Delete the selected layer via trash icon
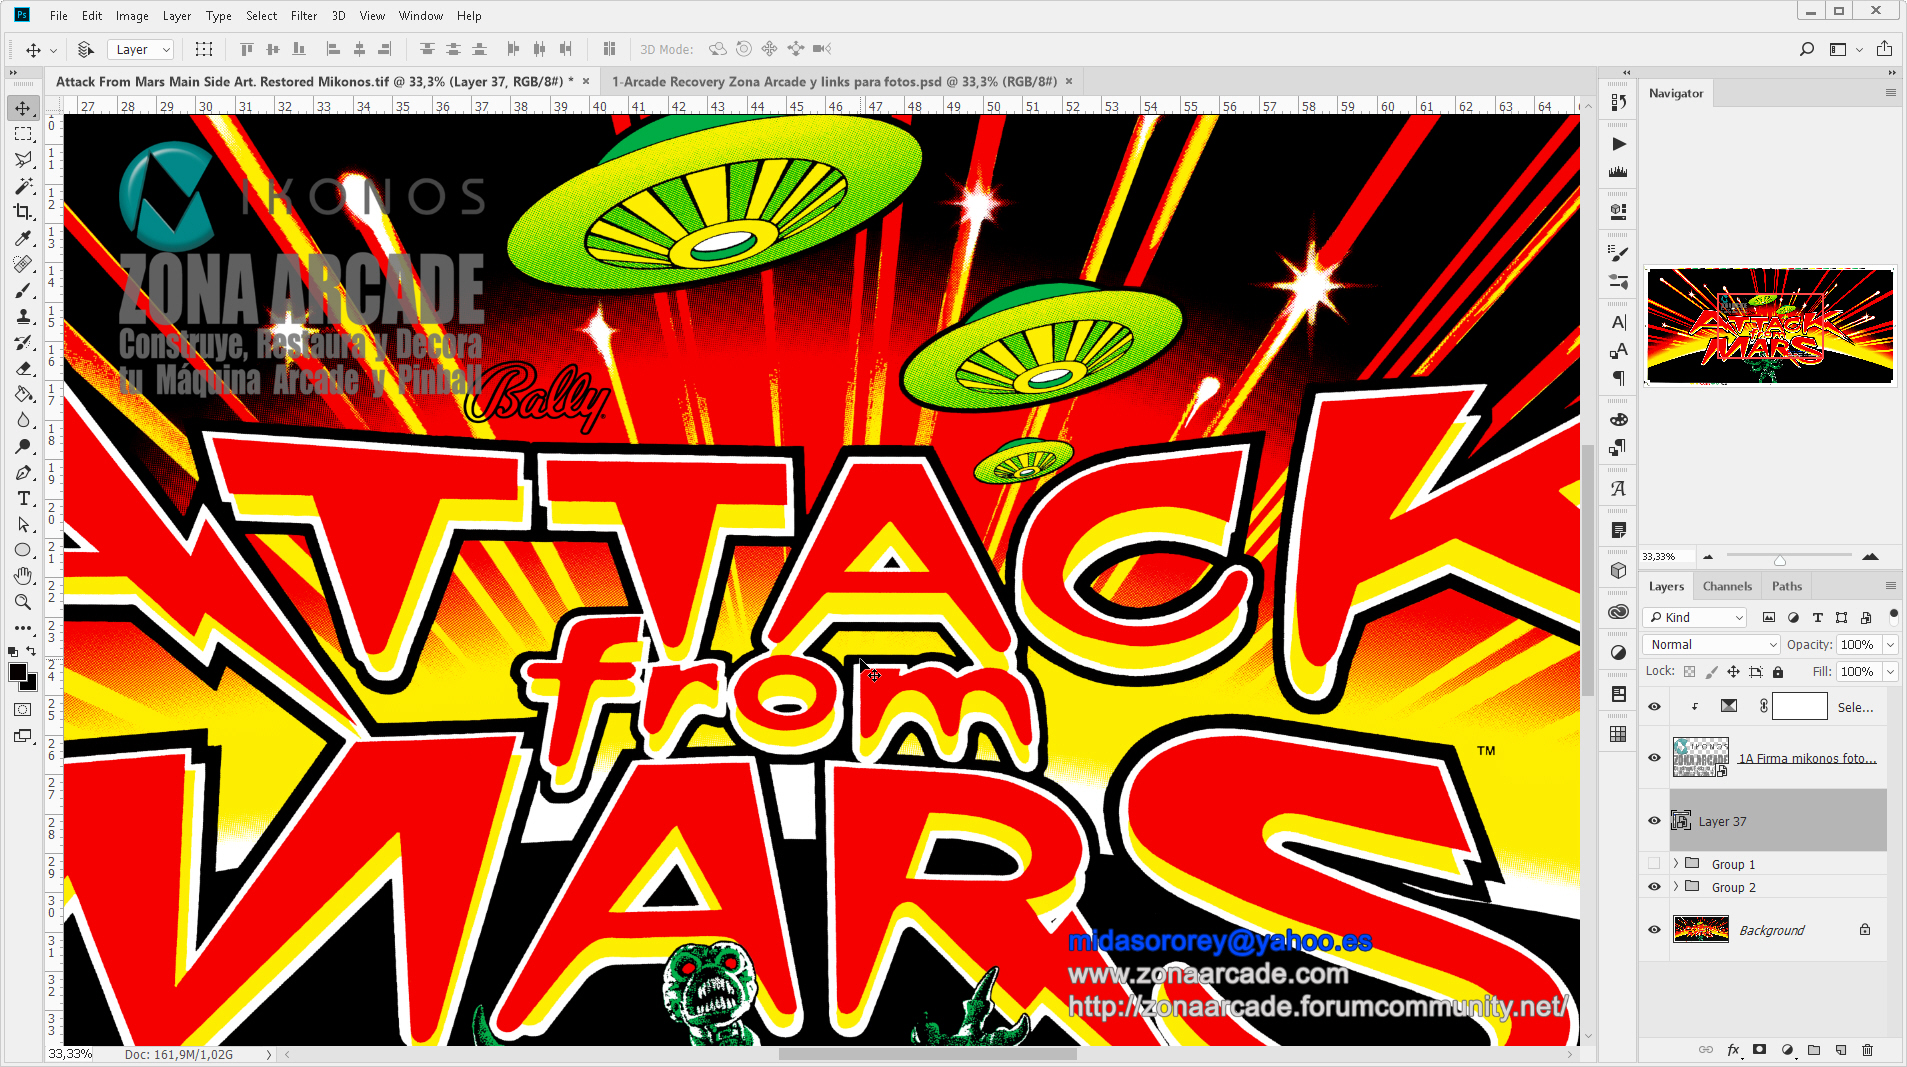Viewport: 1907px width, 1067px height. 1868,1050
